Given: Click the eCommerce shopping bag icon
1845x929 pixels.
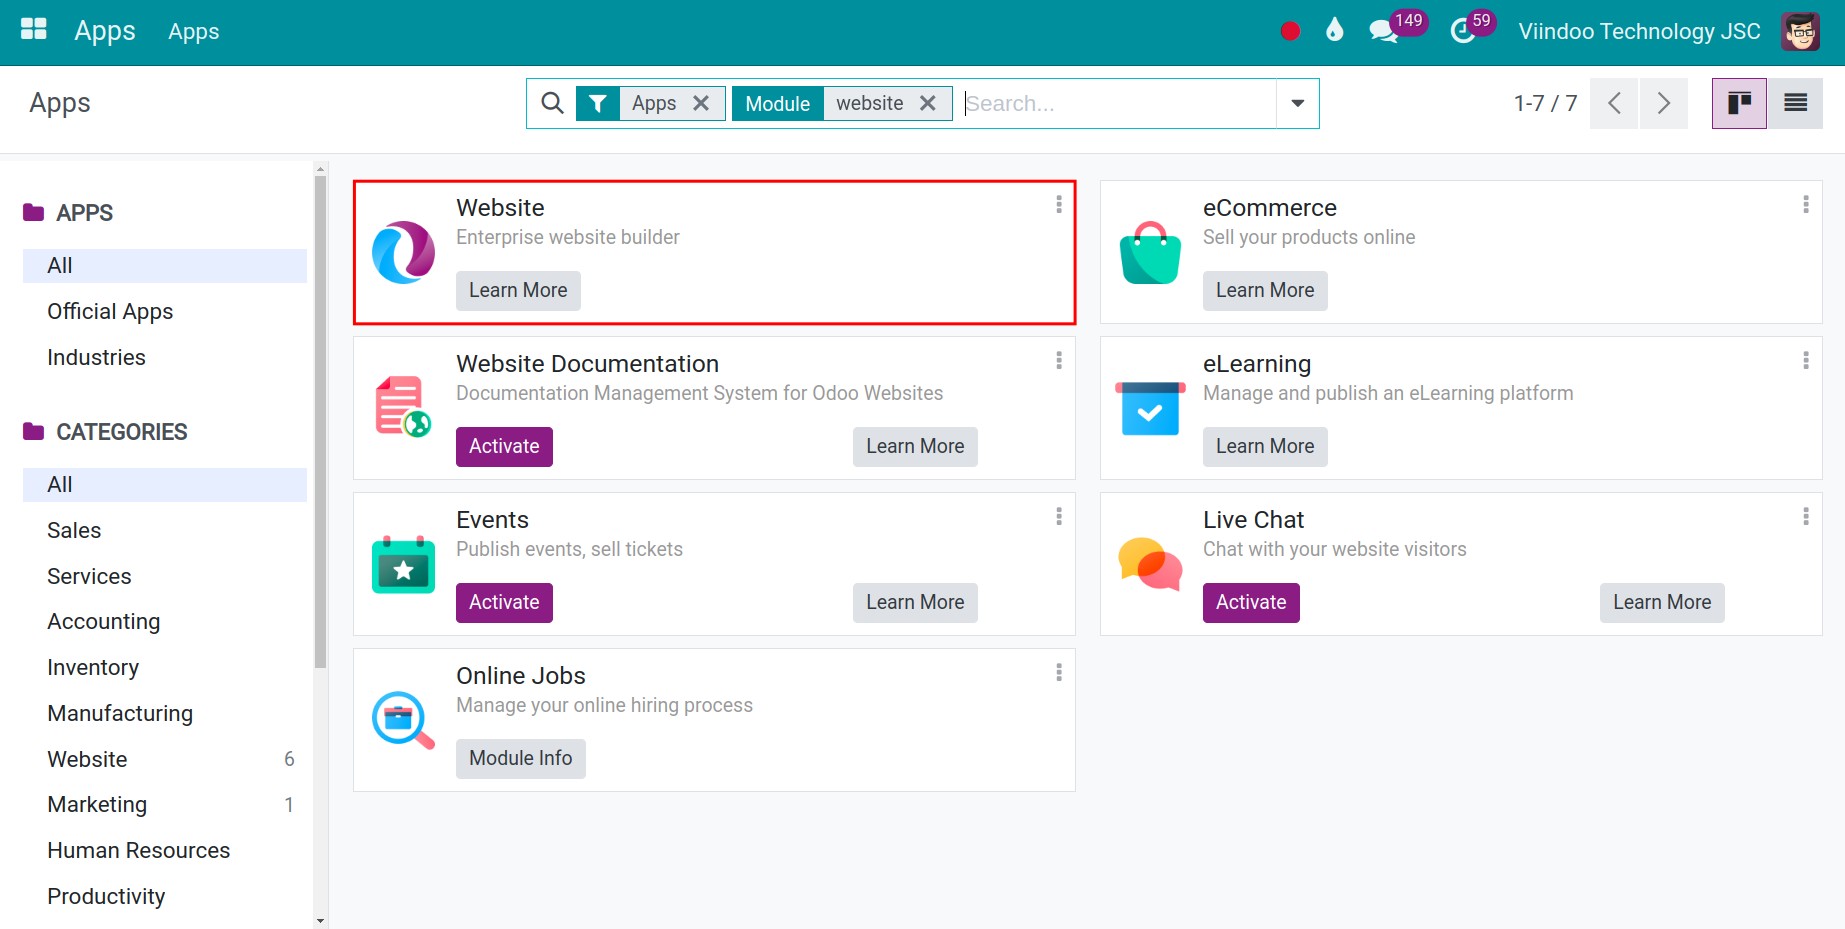Looking at the screenshot, I should click(1150, 252).
